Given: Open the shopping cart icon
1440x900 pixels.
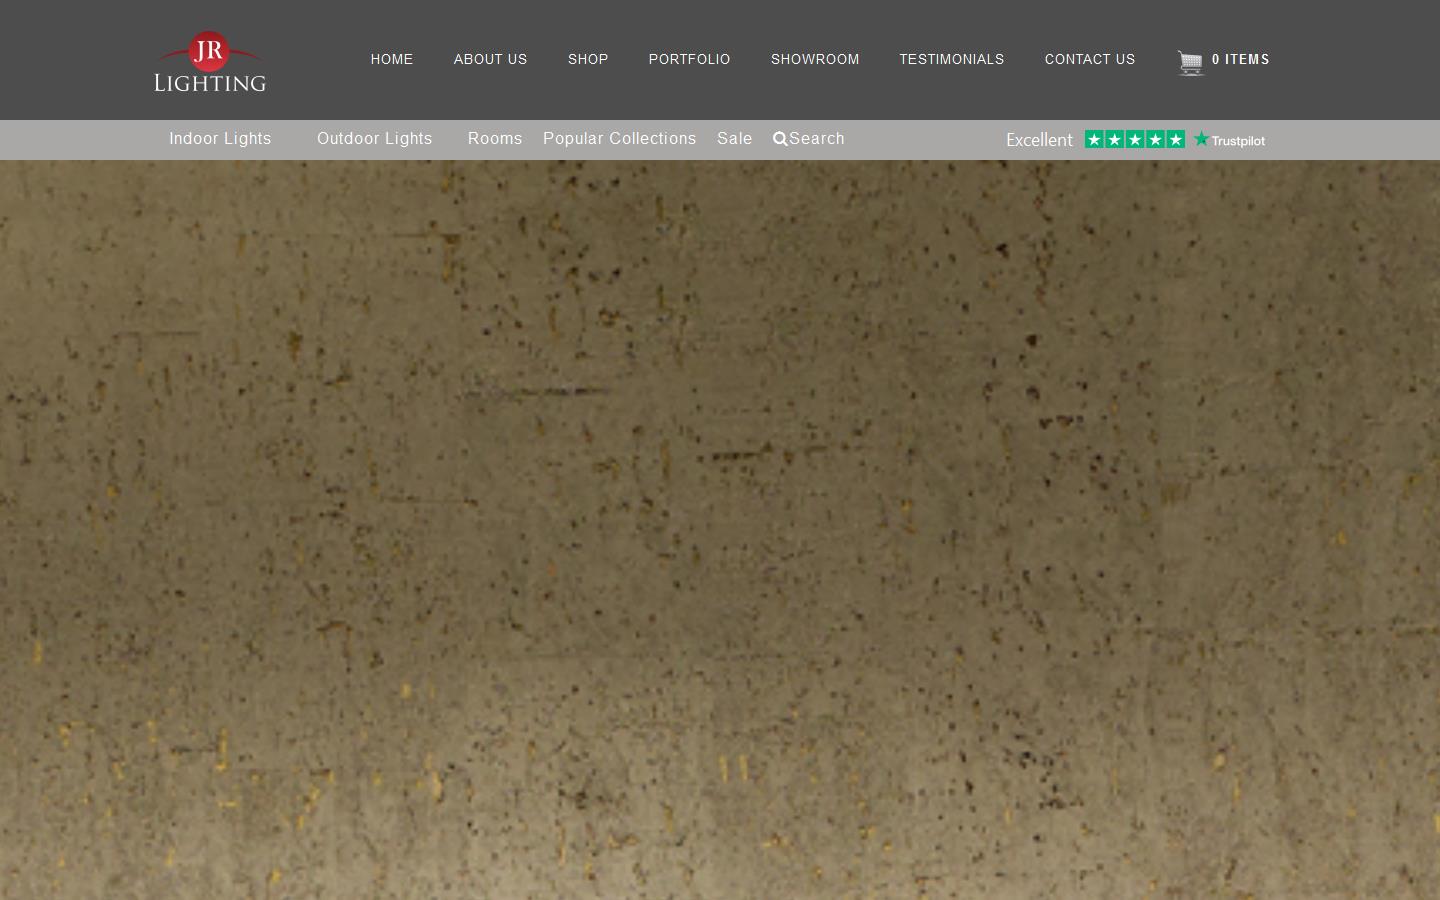Looking at the screenshot, I should (1191, 61).
